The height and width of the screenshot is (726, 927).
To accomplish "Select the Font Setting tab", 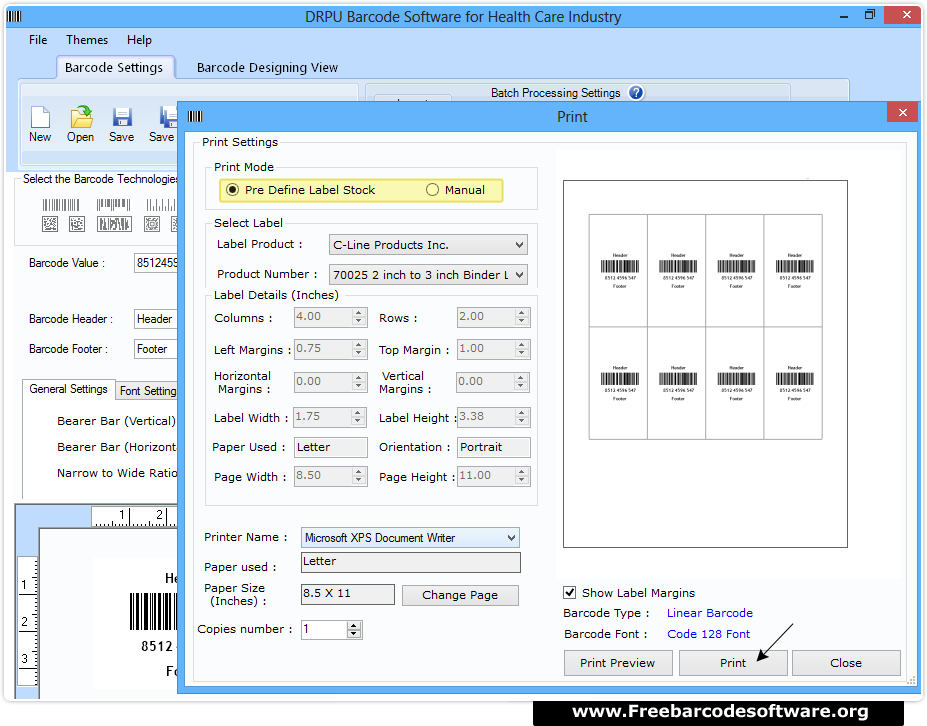I will coord(148,391).
